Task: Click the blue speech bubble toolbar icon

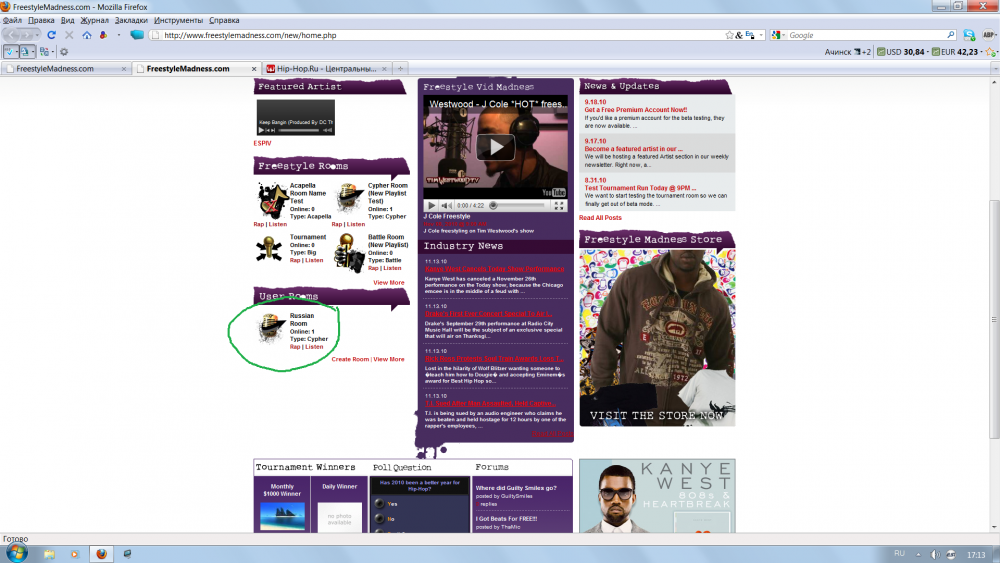Action: coord(136,35)
